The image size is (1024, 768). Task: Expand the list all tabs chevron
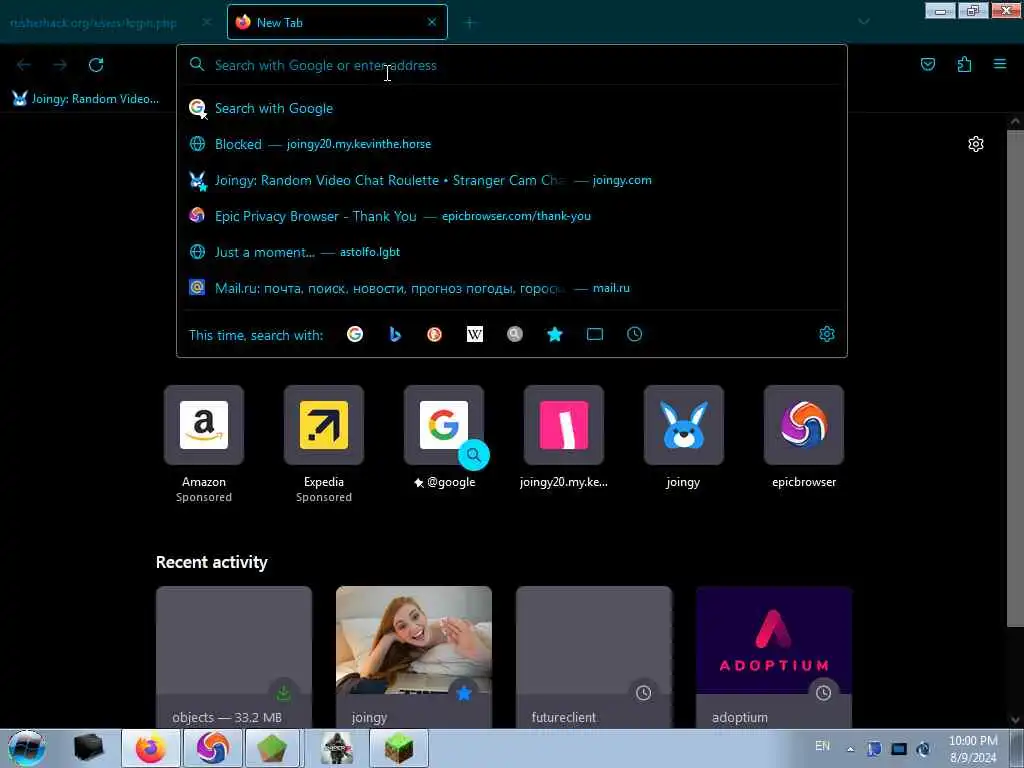[x=863, y=22]
